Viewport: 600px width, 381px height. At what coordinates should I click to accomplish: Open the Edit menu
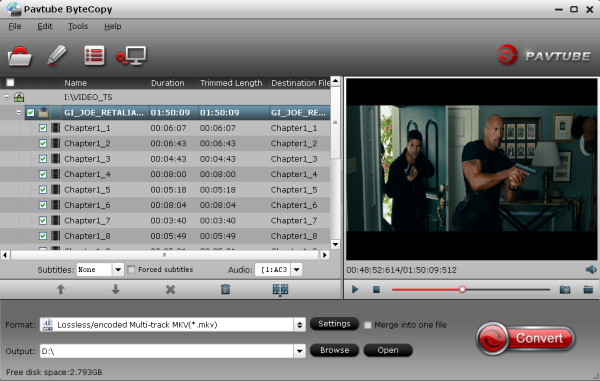45,26
